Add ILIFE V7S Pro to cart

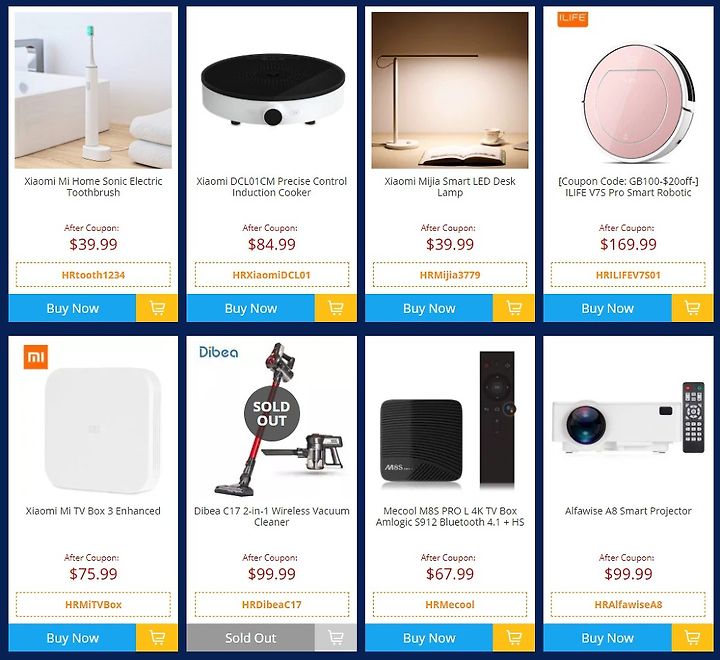click(x=692, y=308)
